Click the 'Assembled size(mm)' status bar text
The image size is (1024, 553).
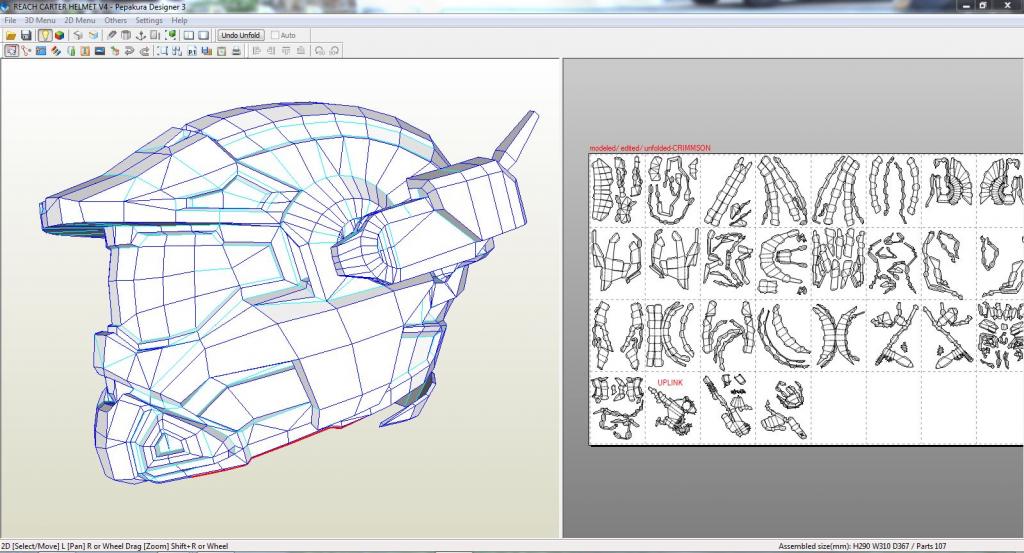click(862, 546)
